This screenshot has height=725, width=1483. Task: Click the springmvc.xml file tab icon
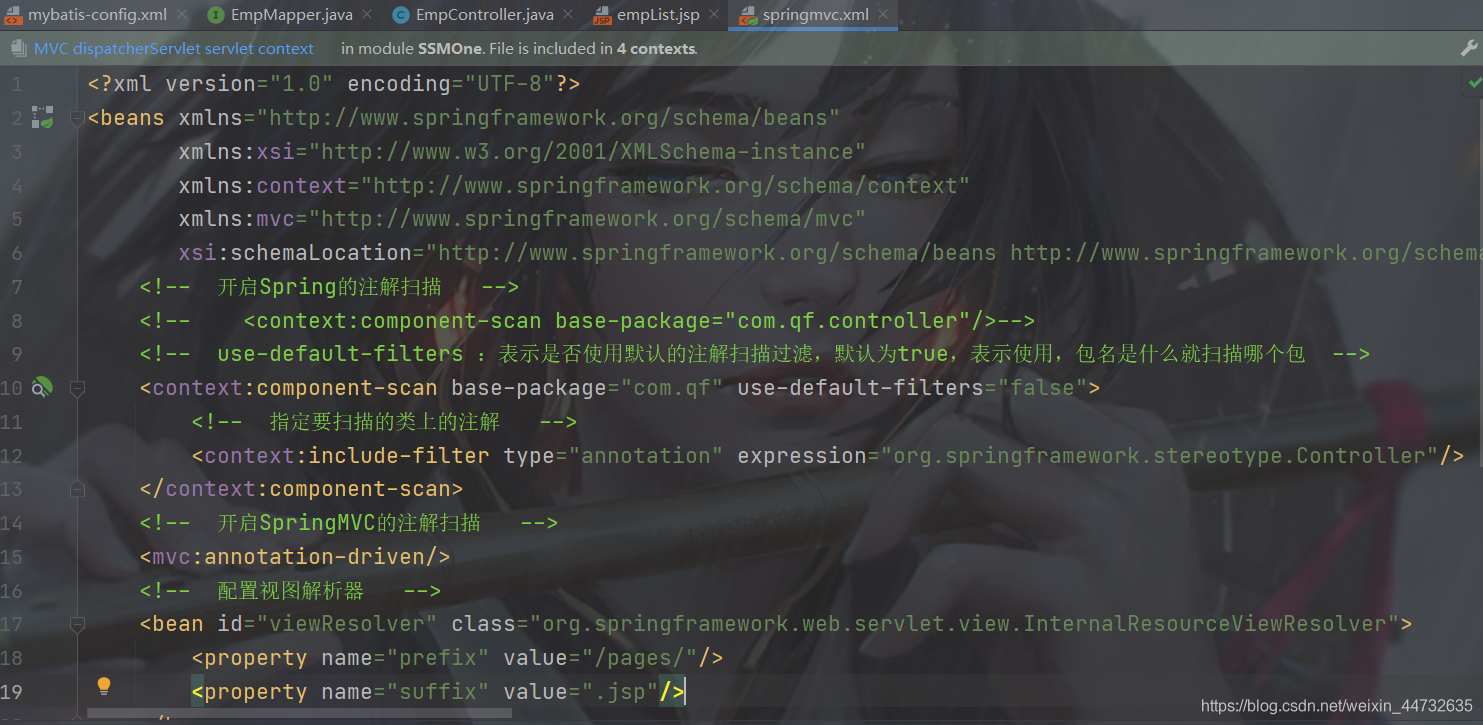(x=748, y=15)
